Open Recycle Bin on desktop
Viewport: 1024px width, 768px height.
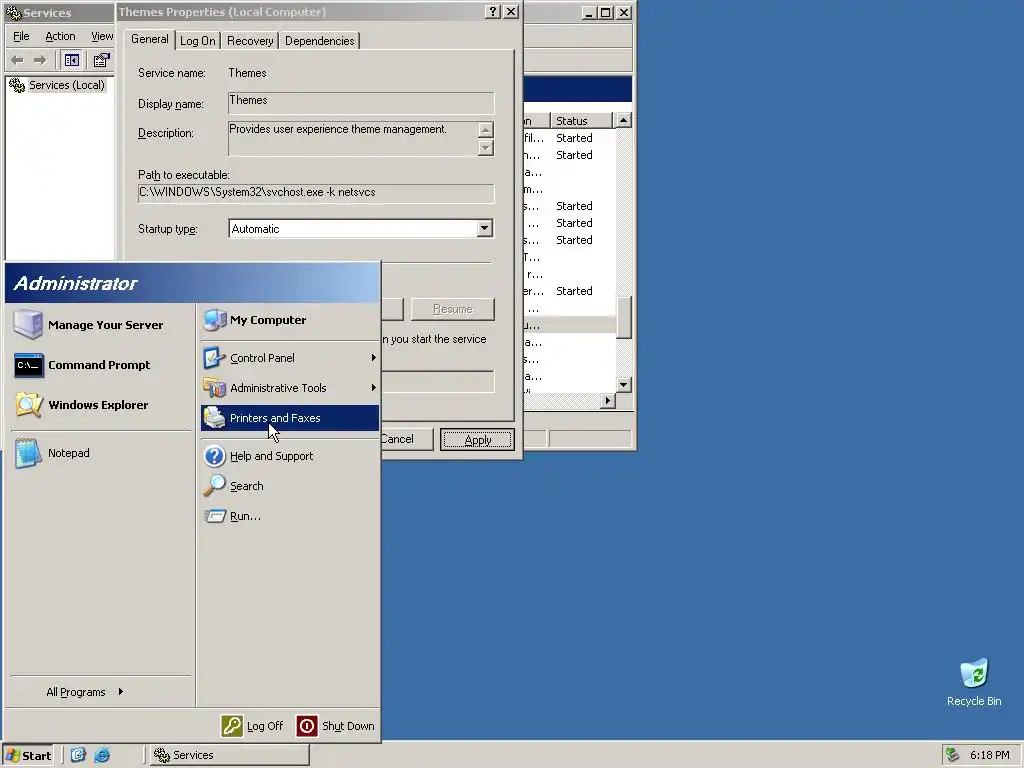(x=974, y=682)
